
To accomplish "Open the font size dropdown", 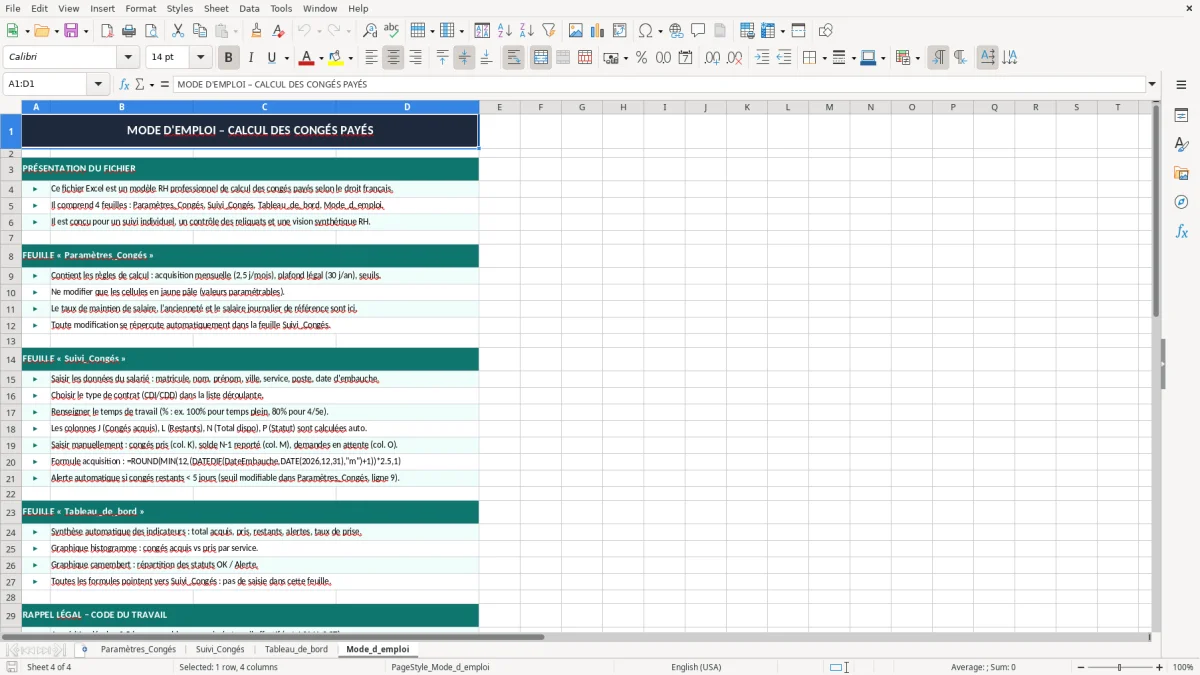I will point(200,57).
